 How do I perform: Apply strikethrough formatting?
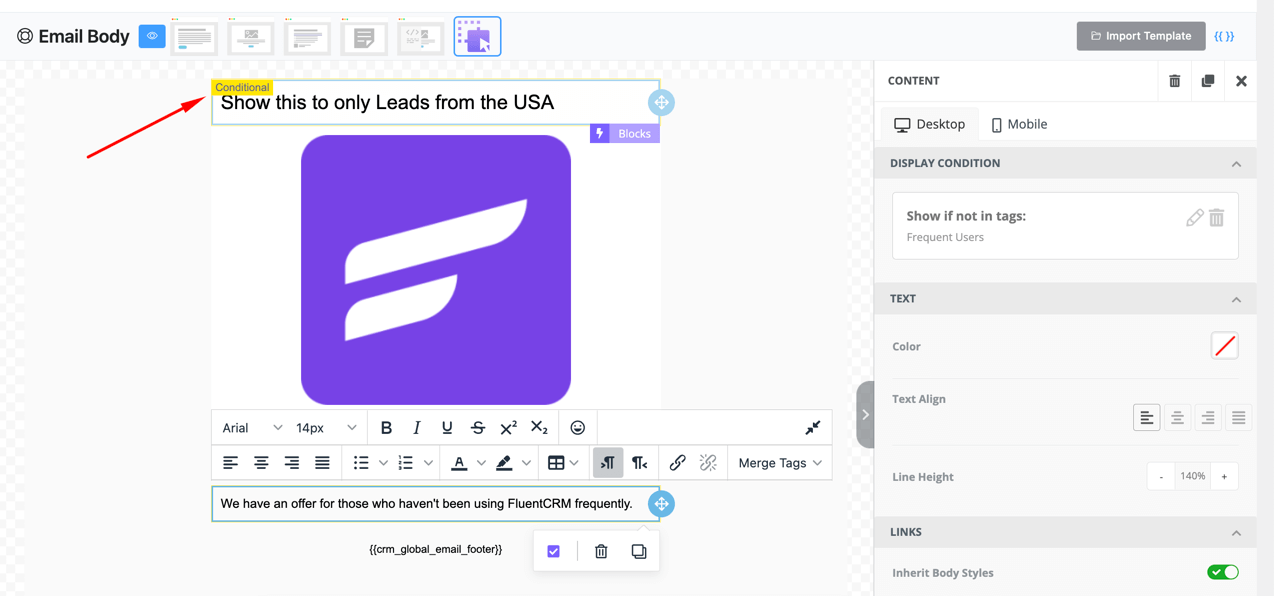[x=478, y=428]
